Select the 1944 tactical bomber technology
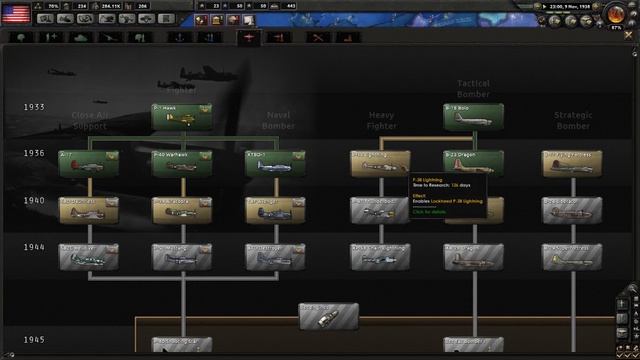 click(x=473, y=257)
